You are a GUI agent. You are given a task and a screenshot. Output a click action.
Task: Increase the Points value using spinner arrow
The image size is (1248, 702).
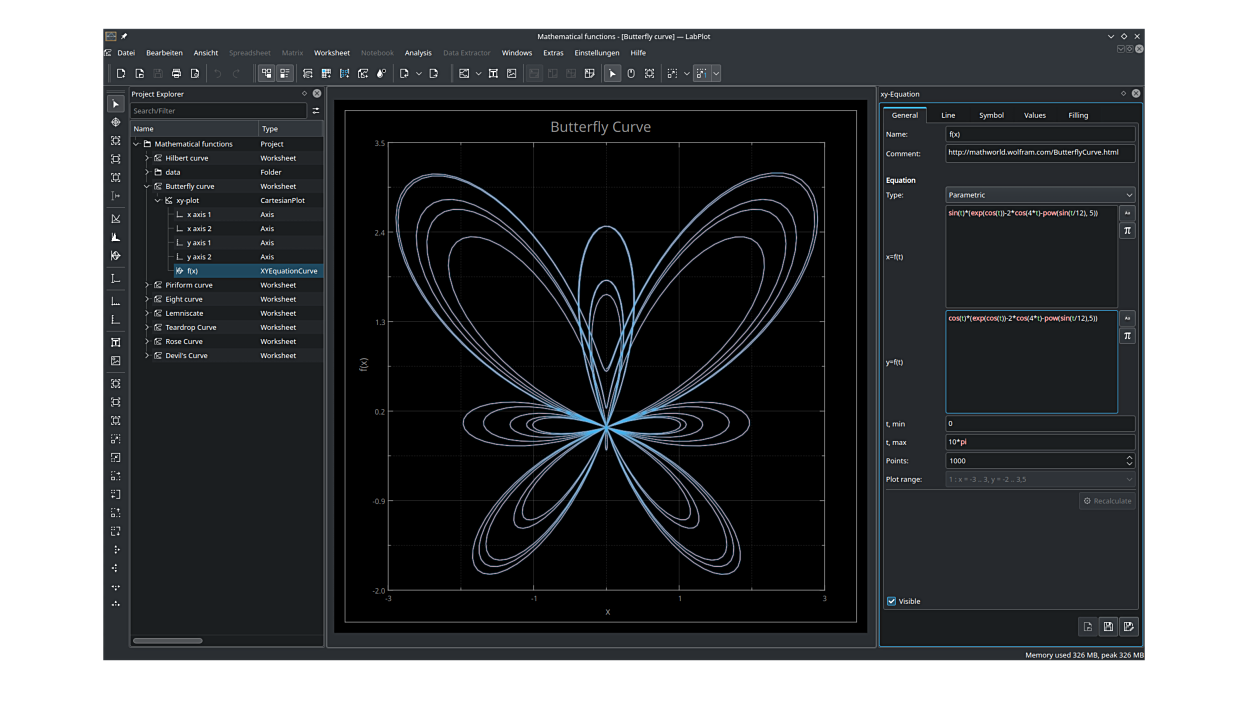click(x=1129, y=457)
